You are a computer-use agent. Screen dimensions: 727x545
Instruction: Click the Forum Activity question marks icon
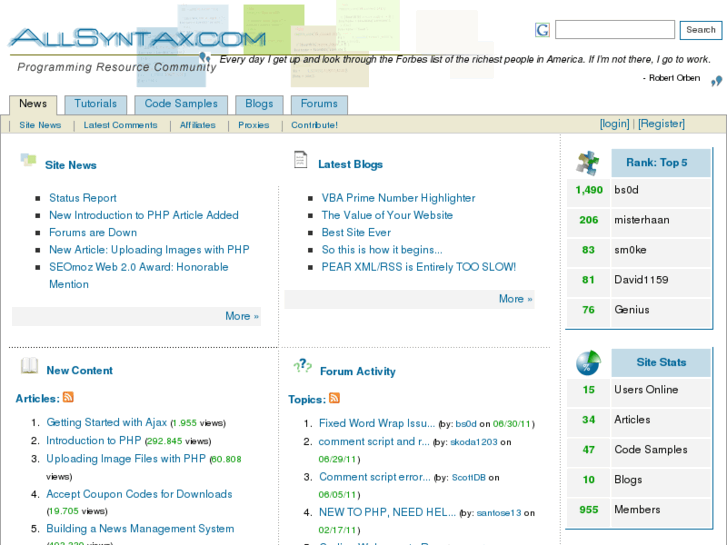tap(302, 366)
